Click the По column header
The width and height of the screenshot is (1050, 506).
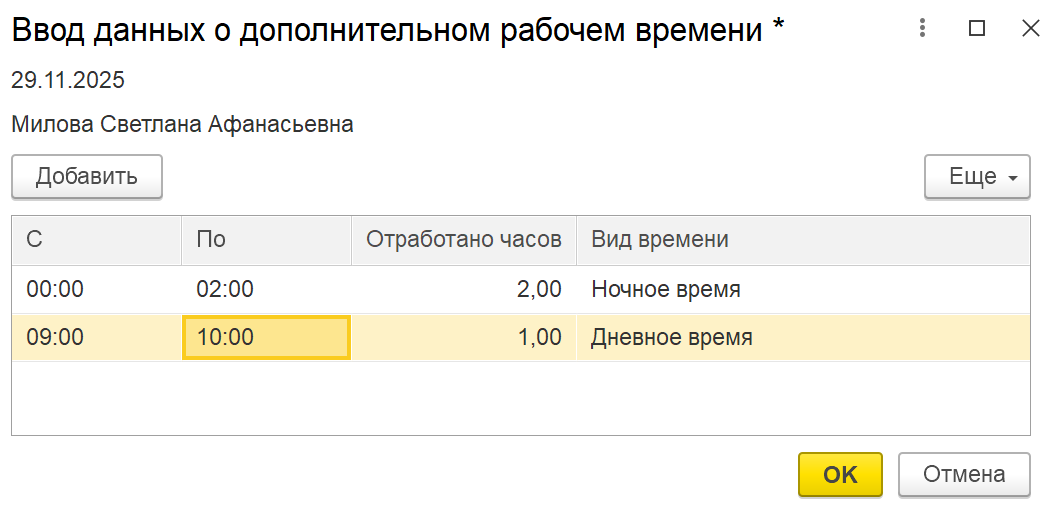pyautogui.click(x=266, y=240)
